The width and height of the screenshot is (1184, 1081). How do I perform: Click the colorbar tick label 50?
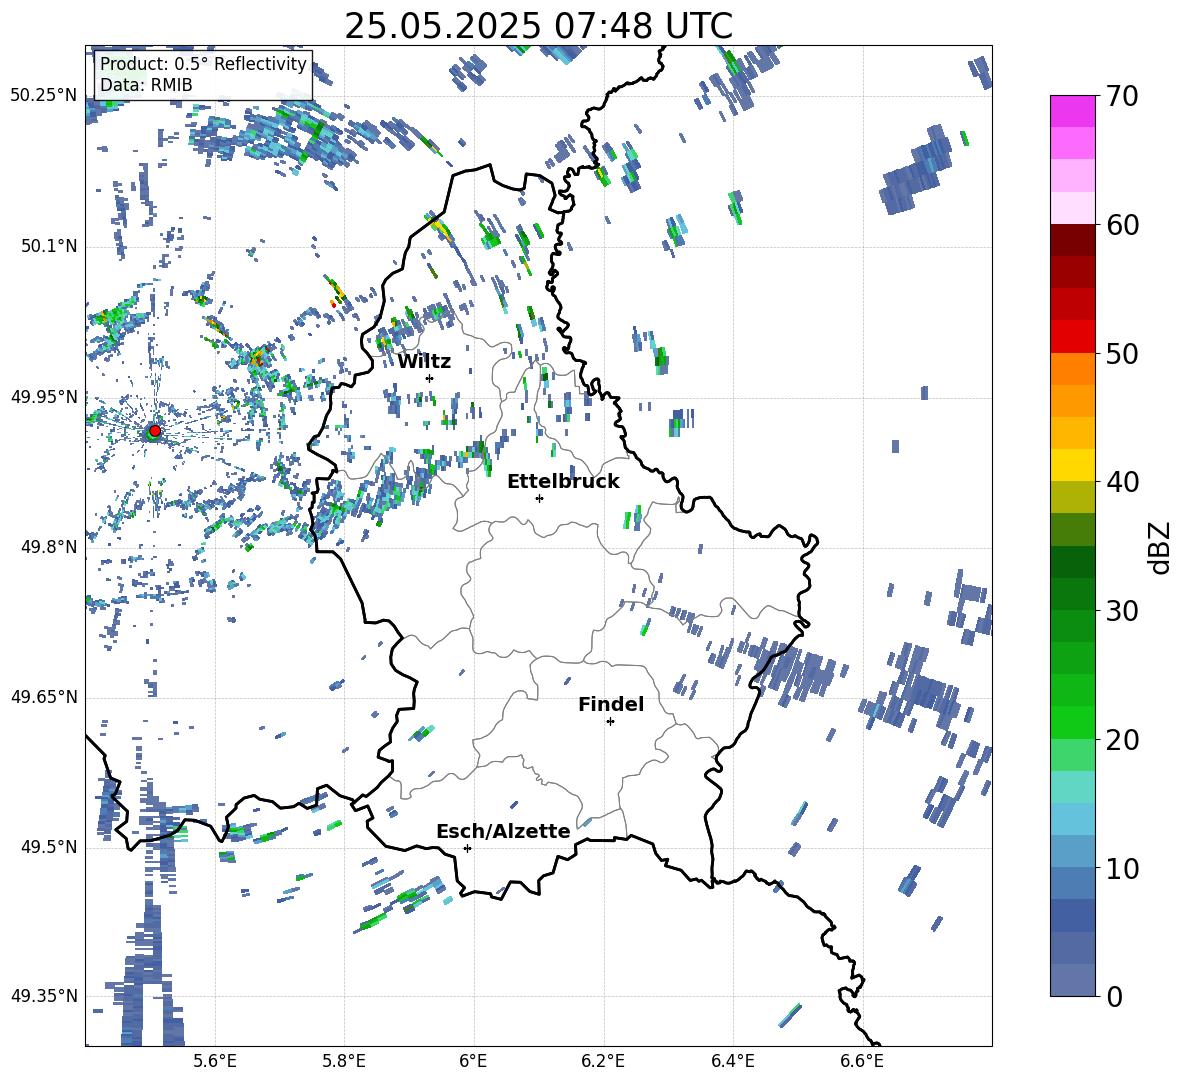[x=1122, y=354]
